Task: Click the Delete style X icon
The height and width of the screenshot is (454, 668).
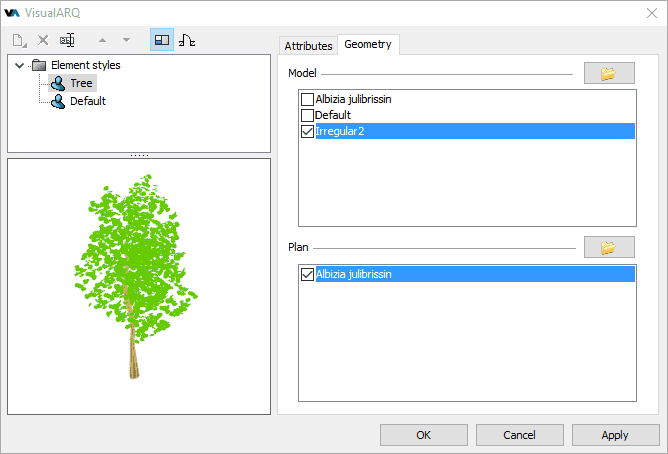Action: coord(43,40)
